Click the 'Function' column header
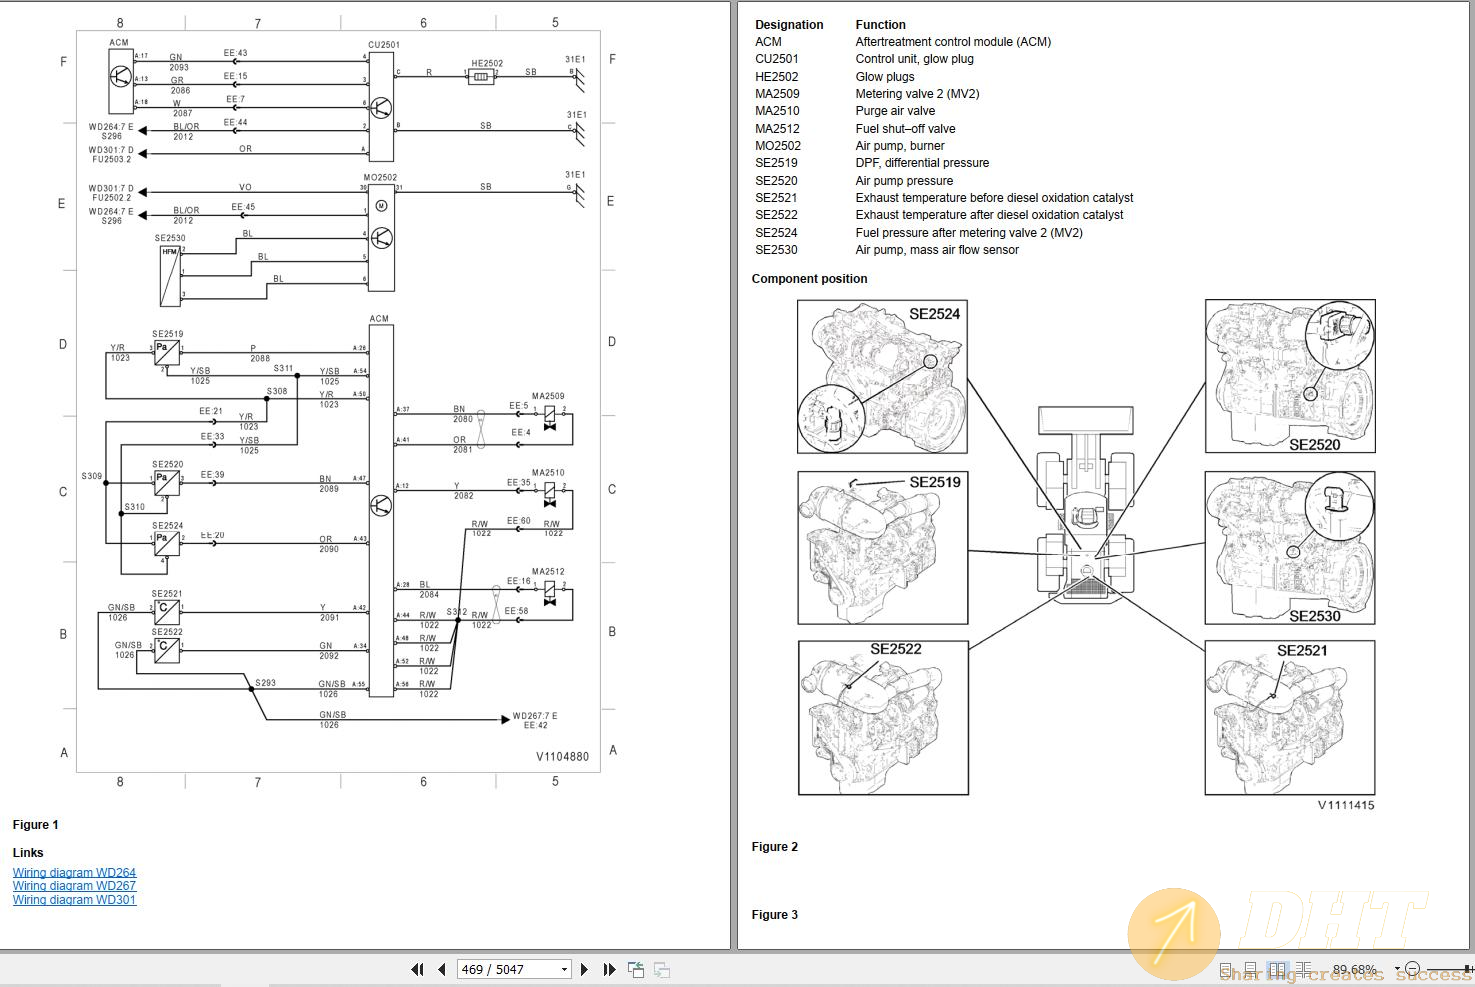Viewport: 1475px width, 987px height. coord(880,25)
